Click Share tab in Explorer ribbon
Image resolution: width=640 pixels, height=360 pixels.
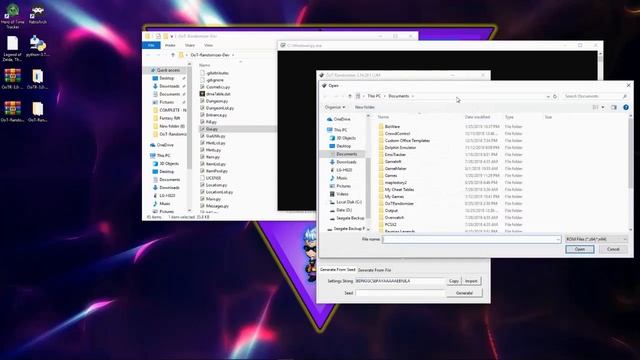tap(190, 45)
